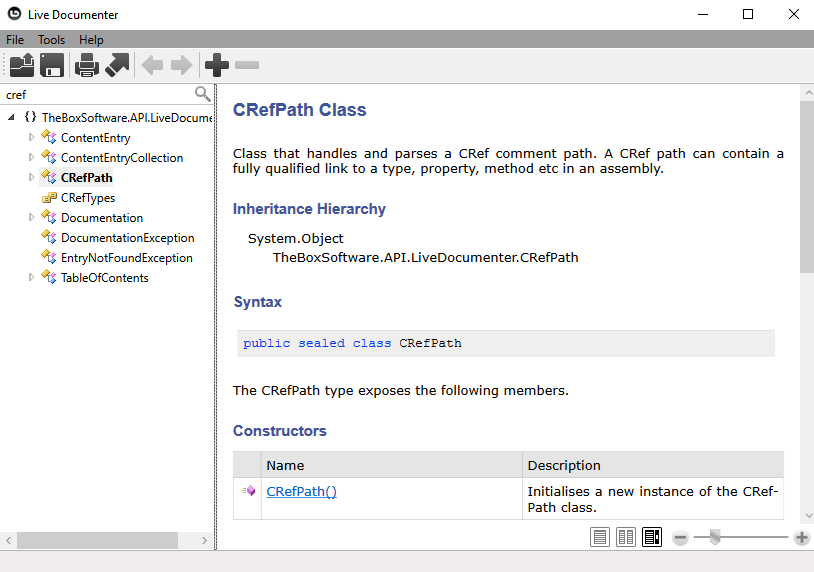Expand the ContentEntryCollection tree node
Viewport: 814px width, 572px height.
point(31,157)
